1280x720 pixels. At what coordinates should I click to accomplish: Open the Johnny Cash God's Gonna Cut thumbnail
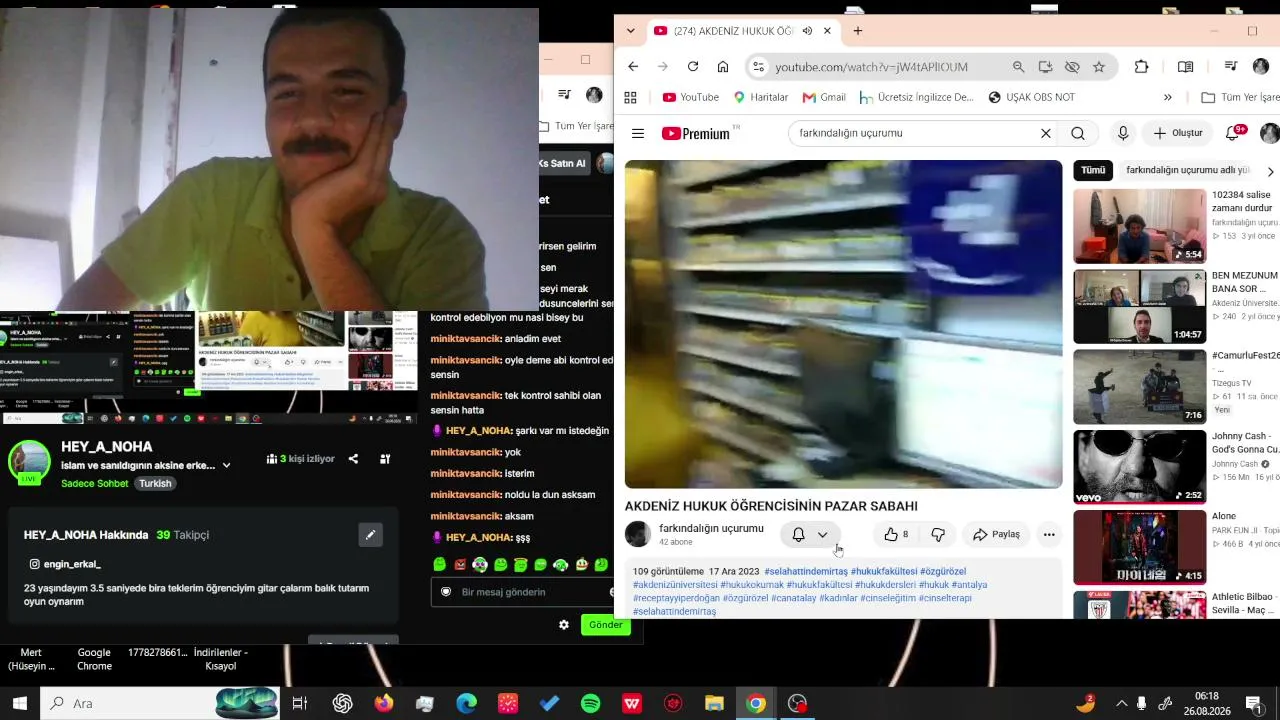point(1140,467)
